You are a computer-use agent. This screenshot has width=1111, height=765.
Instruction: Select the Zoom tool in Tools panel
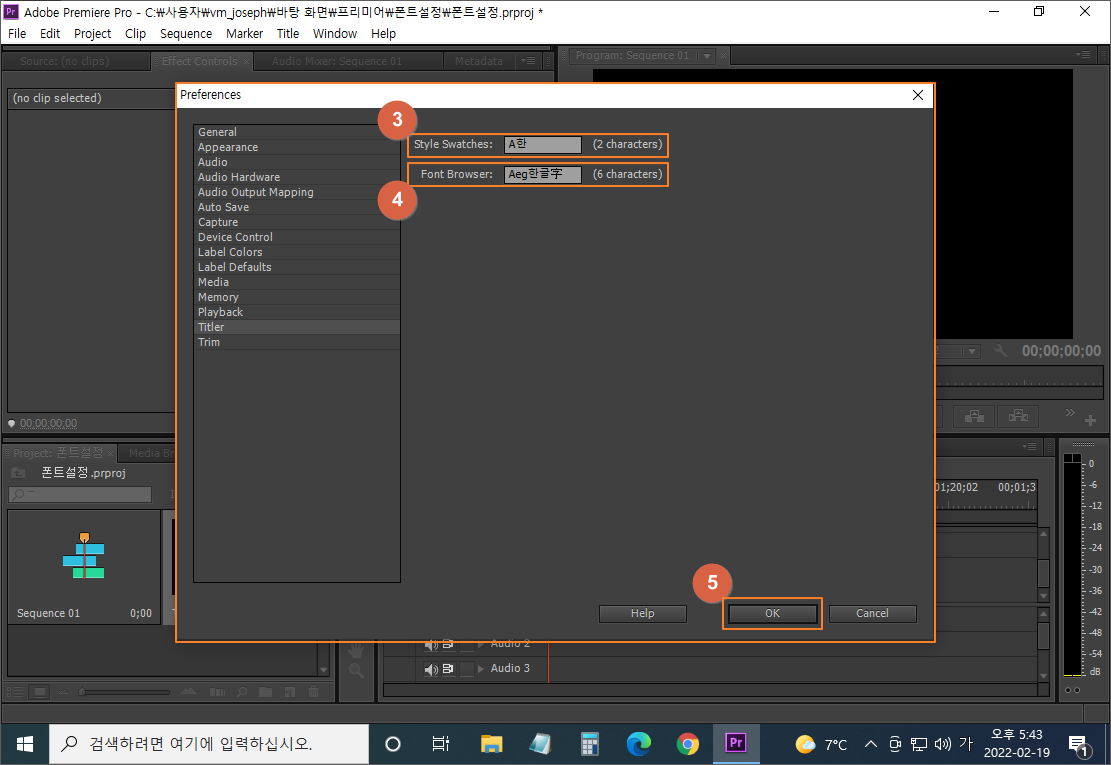pos(356,670)
